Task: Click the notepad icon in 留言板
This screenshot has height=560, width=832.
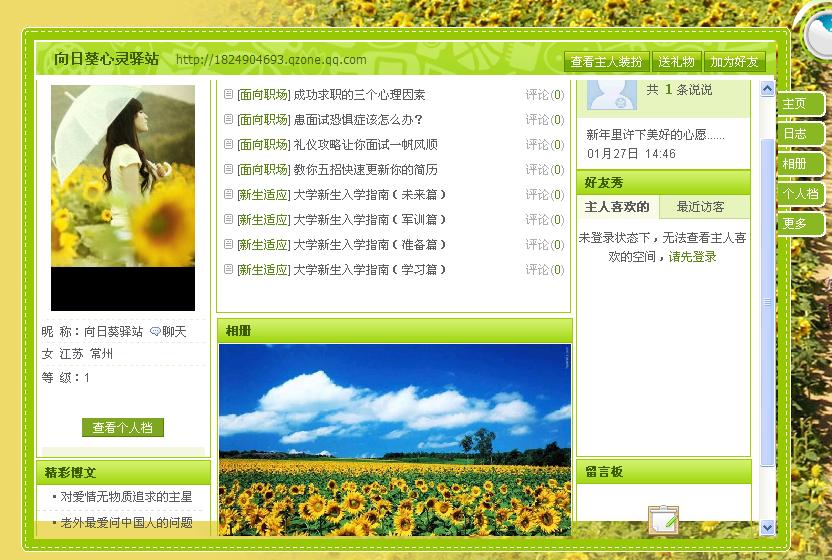Action: [663, 521]
